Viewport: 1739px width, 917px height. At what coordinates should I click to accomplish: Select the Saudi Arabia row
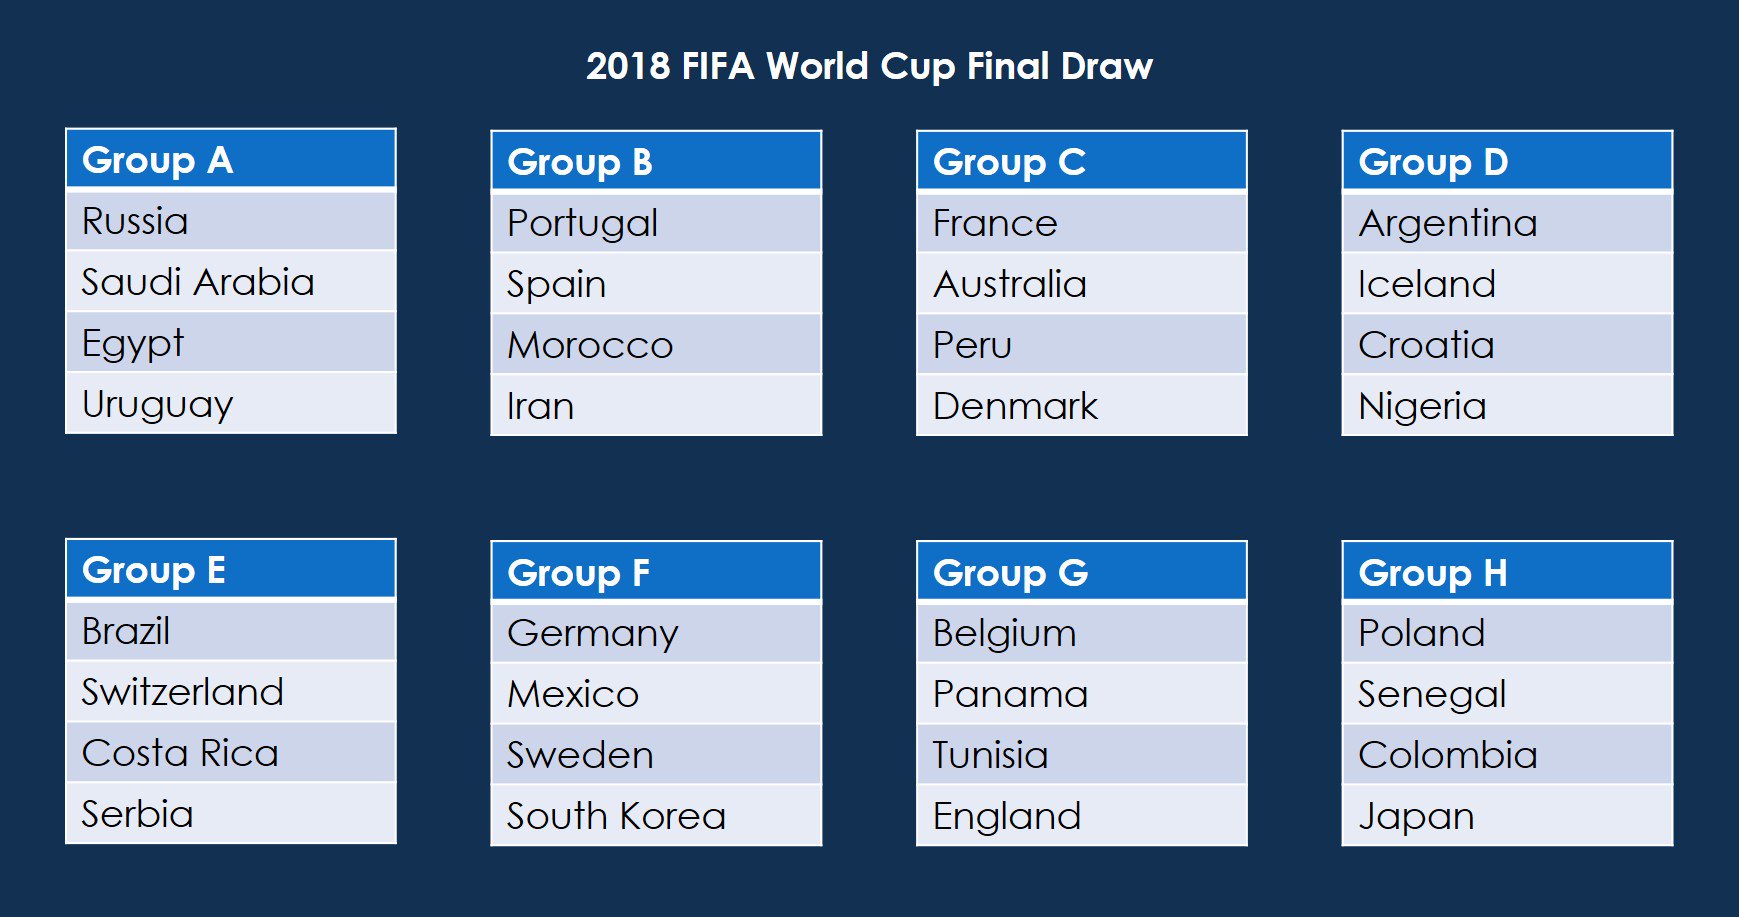coord(230,282)
